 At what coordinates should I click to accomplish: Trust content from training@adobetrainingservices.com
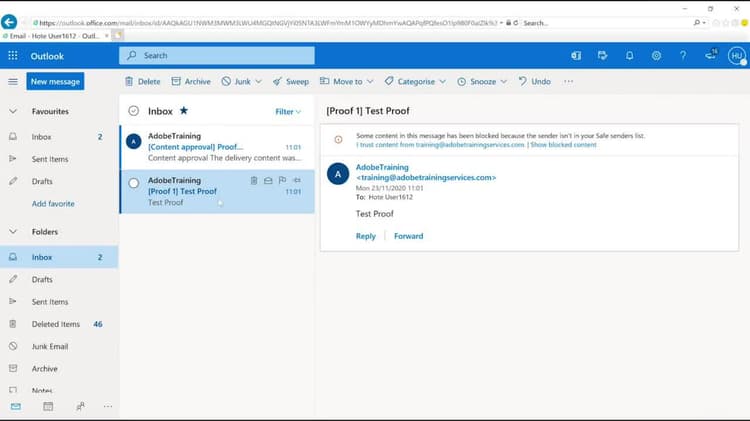(x=440, y=145)
